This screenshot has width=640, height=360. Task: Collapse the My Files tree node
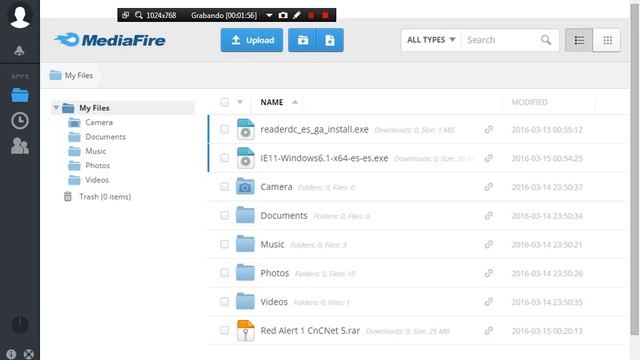(x=56, y=108)
